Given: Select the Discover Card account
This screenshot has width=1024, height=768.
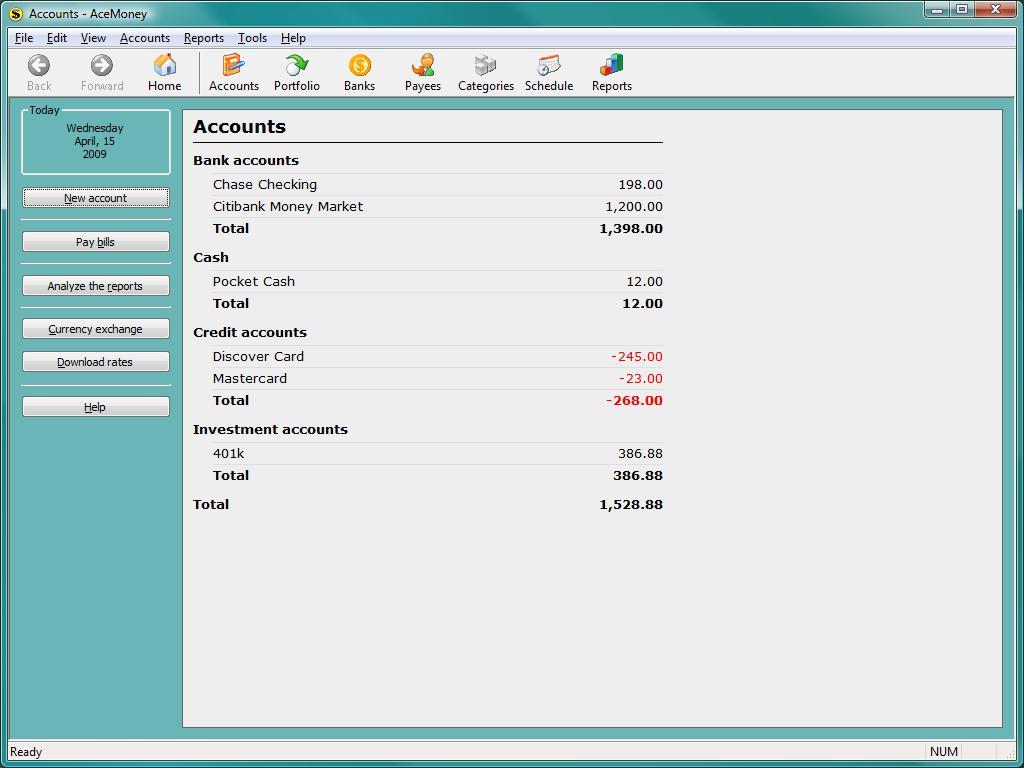Looking at the screenshot, I should 257,356.
